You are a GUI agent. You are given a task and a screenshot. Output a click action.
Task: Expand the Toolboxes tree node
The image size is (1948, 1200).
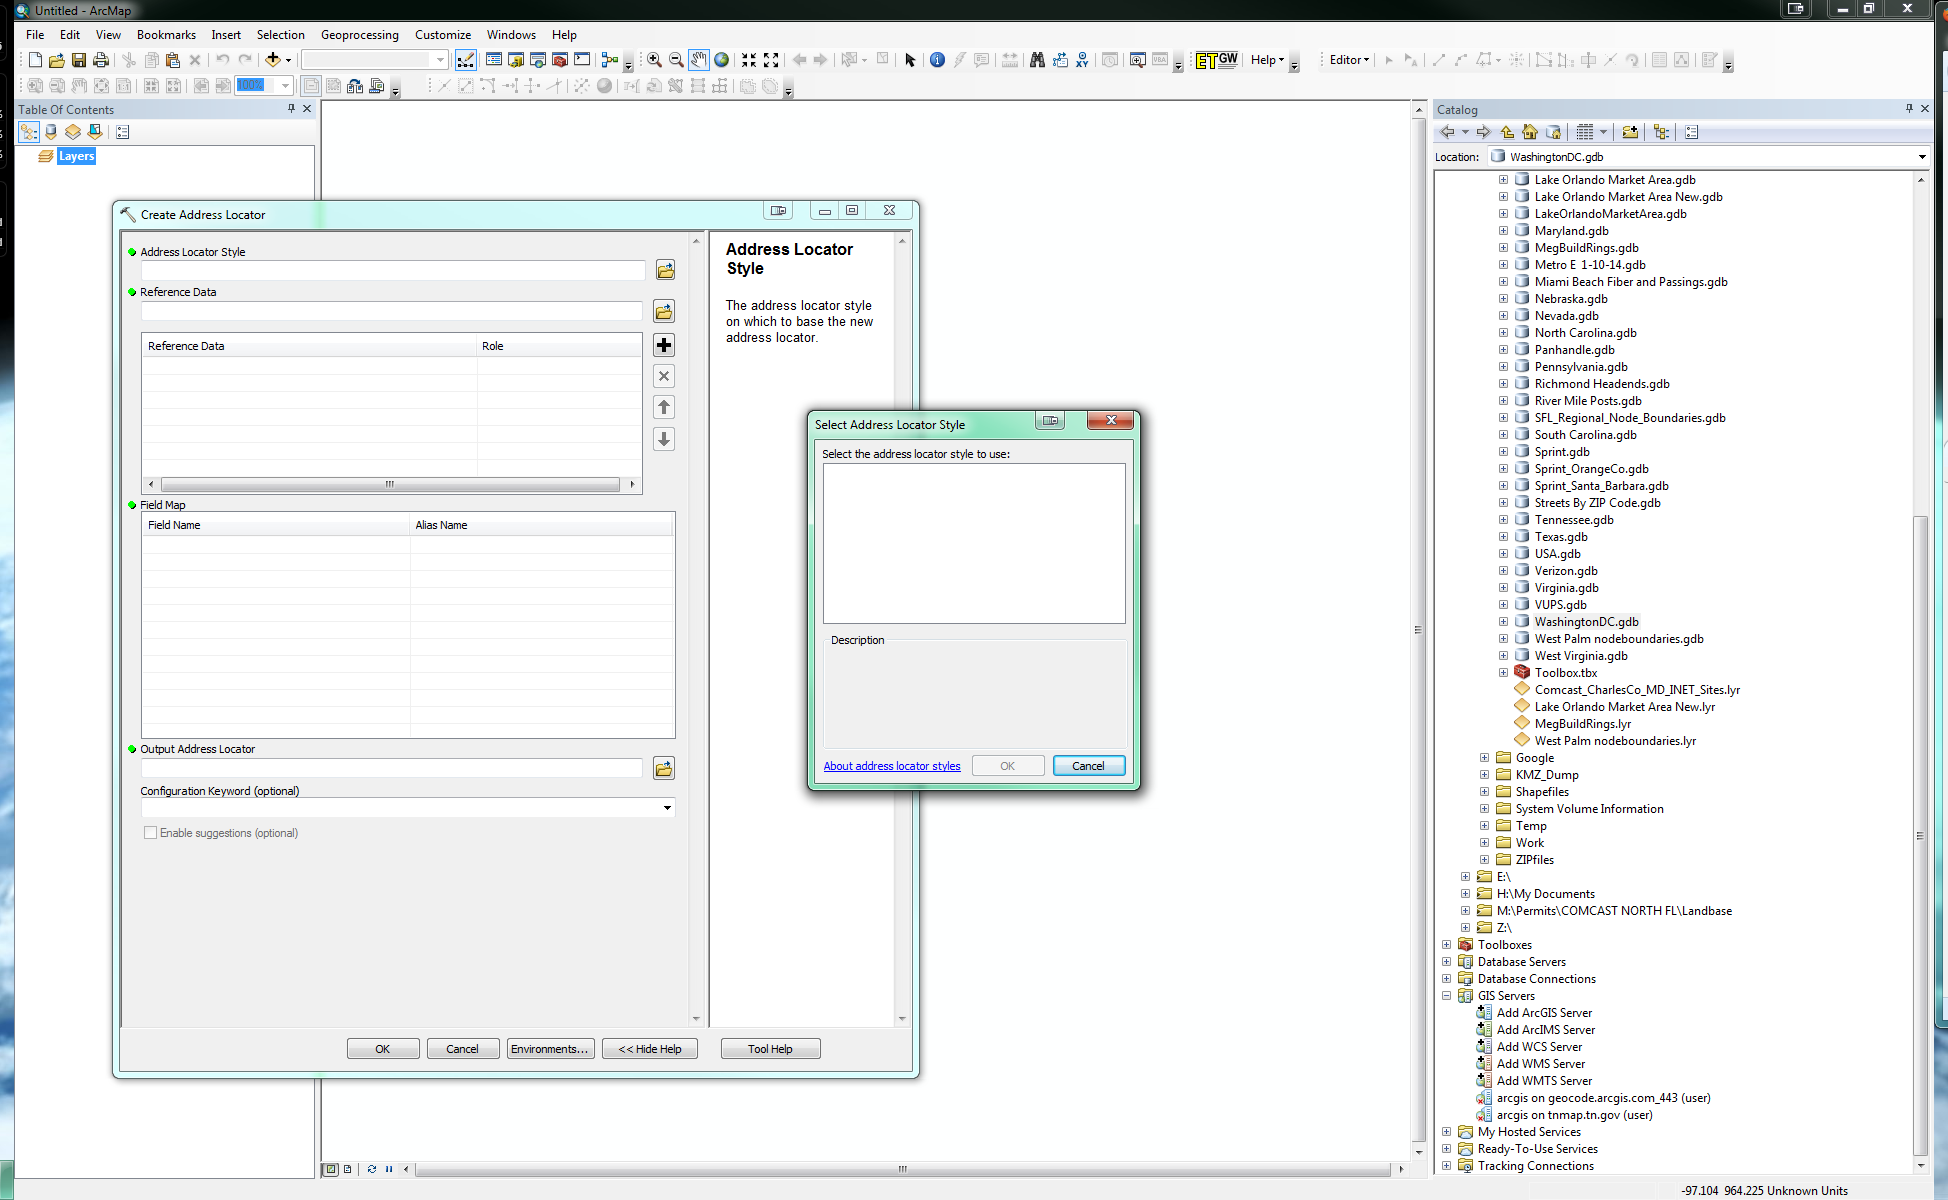point(1446,945)
